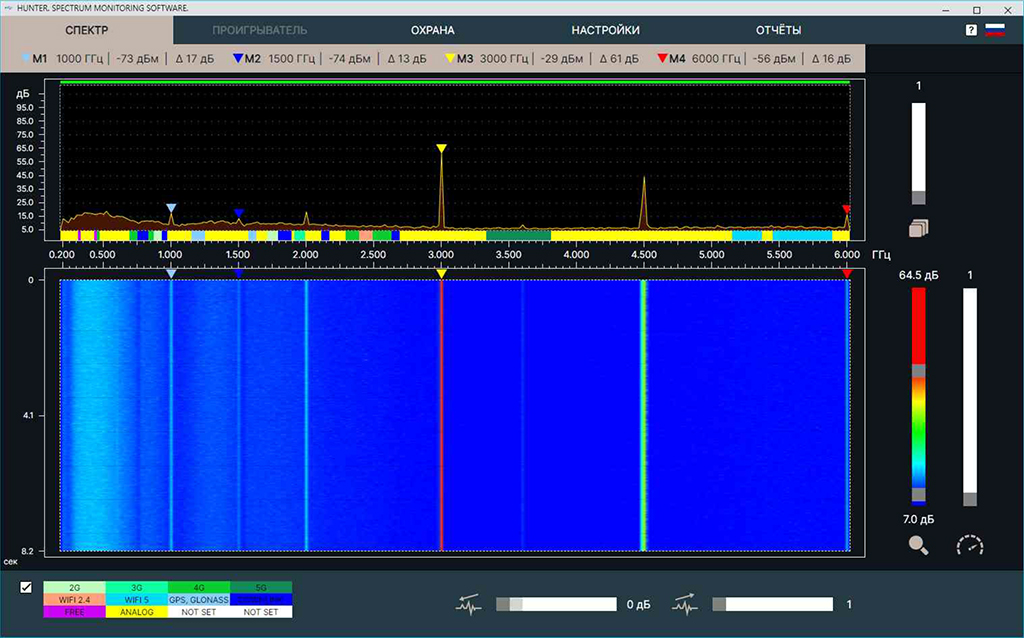
Task: Click the M3 frequency value 3000 ГГц
Action: [x=504, y=59]
